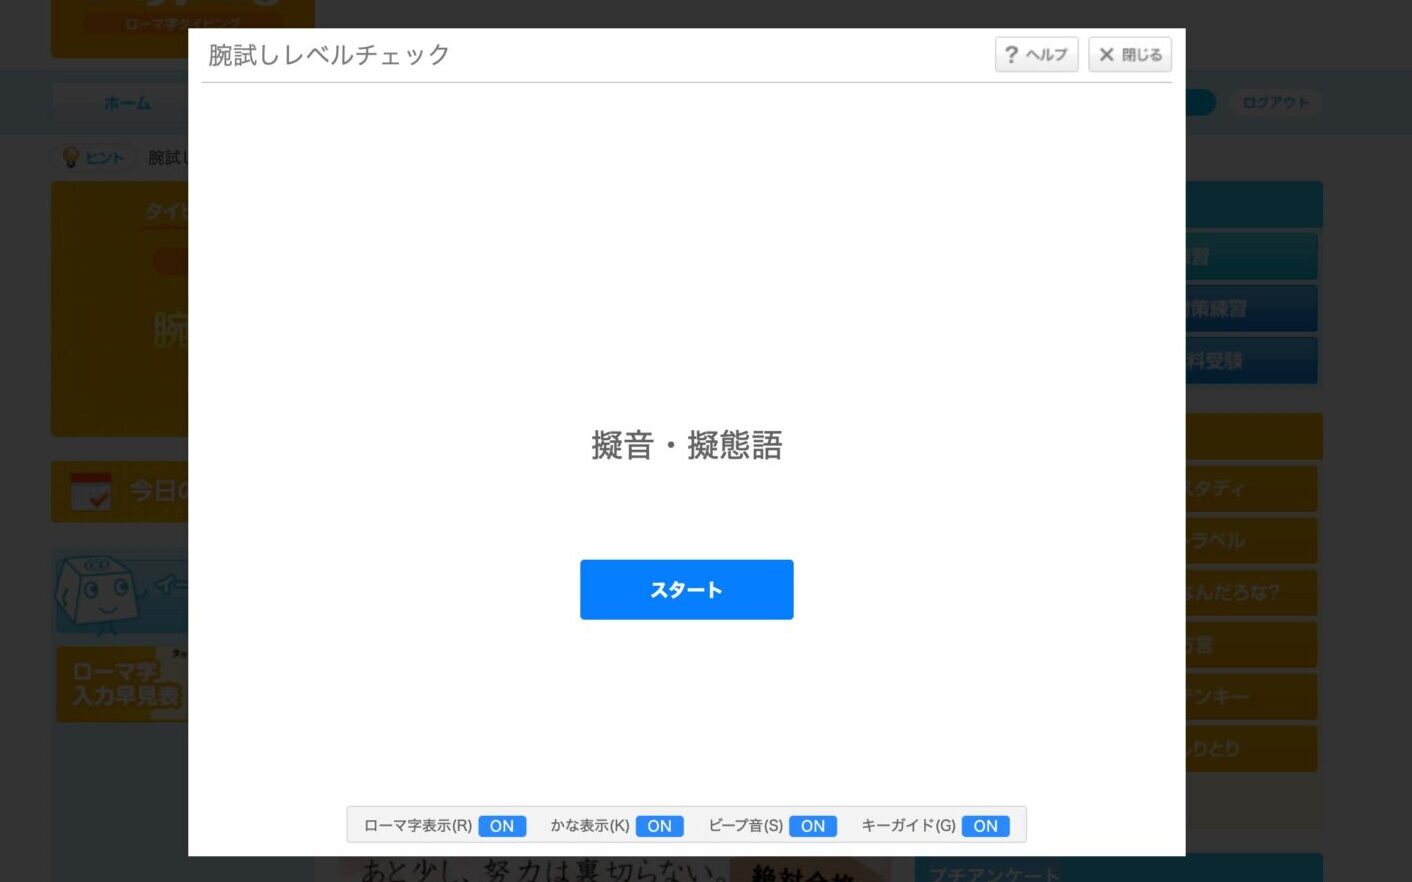
Task: Open the ラベル yellow sidebar item
Action: 1250,541
